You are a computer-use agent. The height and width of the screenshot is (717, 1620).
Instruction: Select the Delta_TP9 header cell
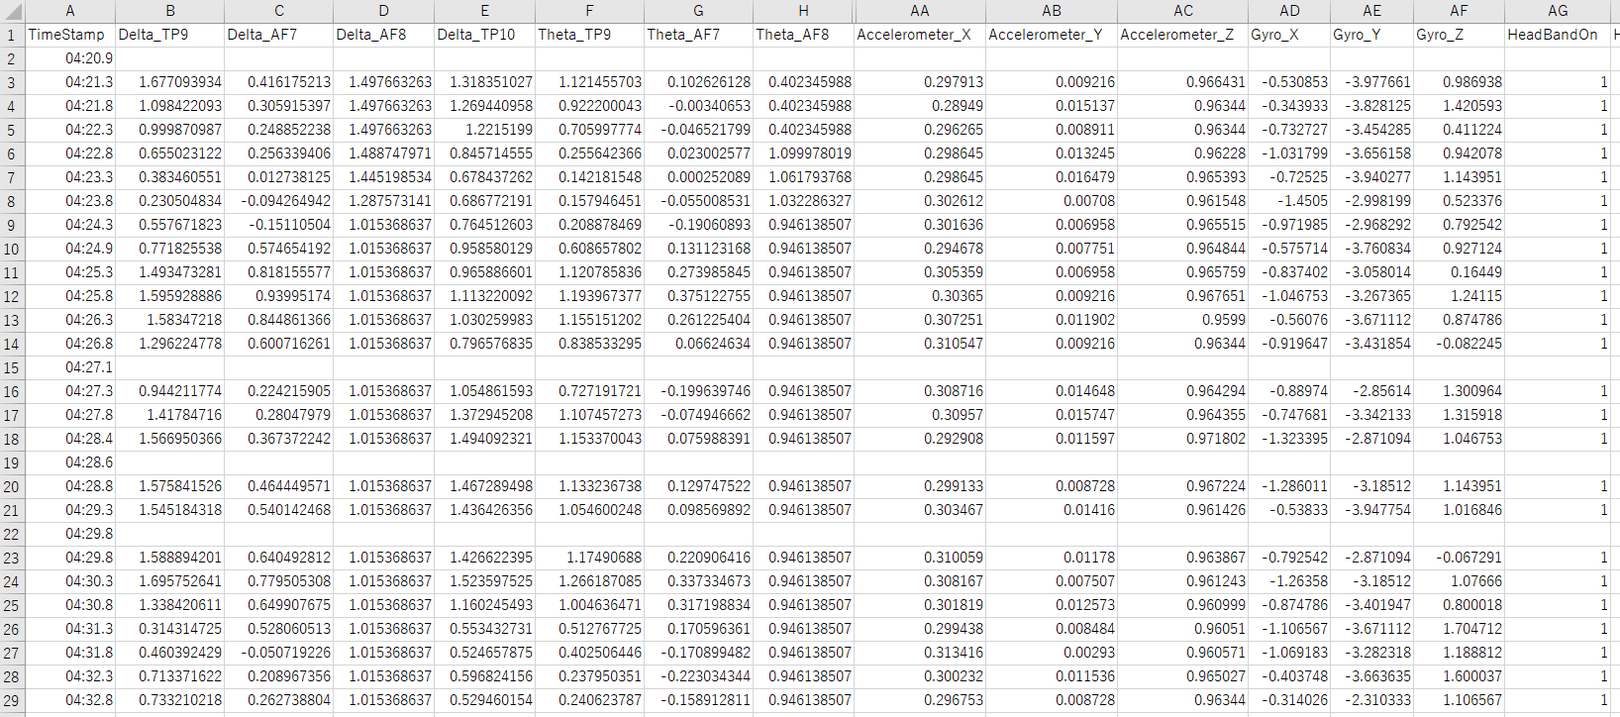[170, 34]
